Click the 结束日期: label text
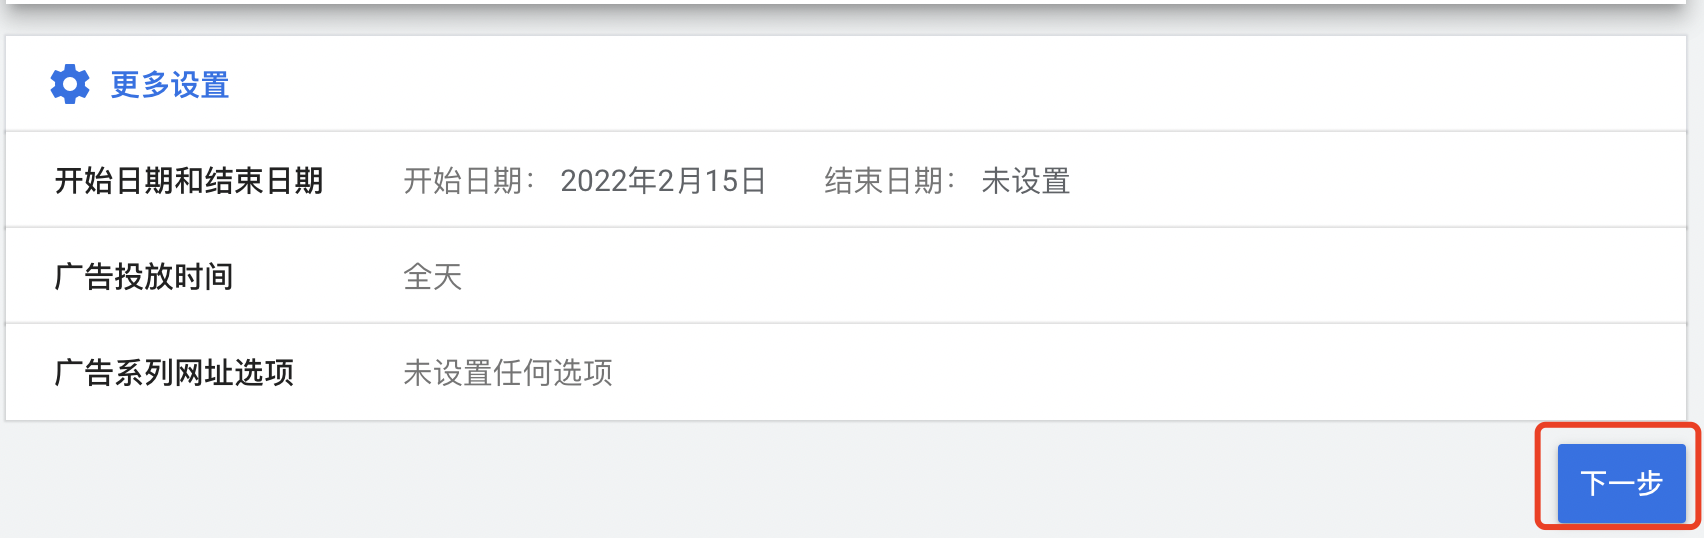 891,181
